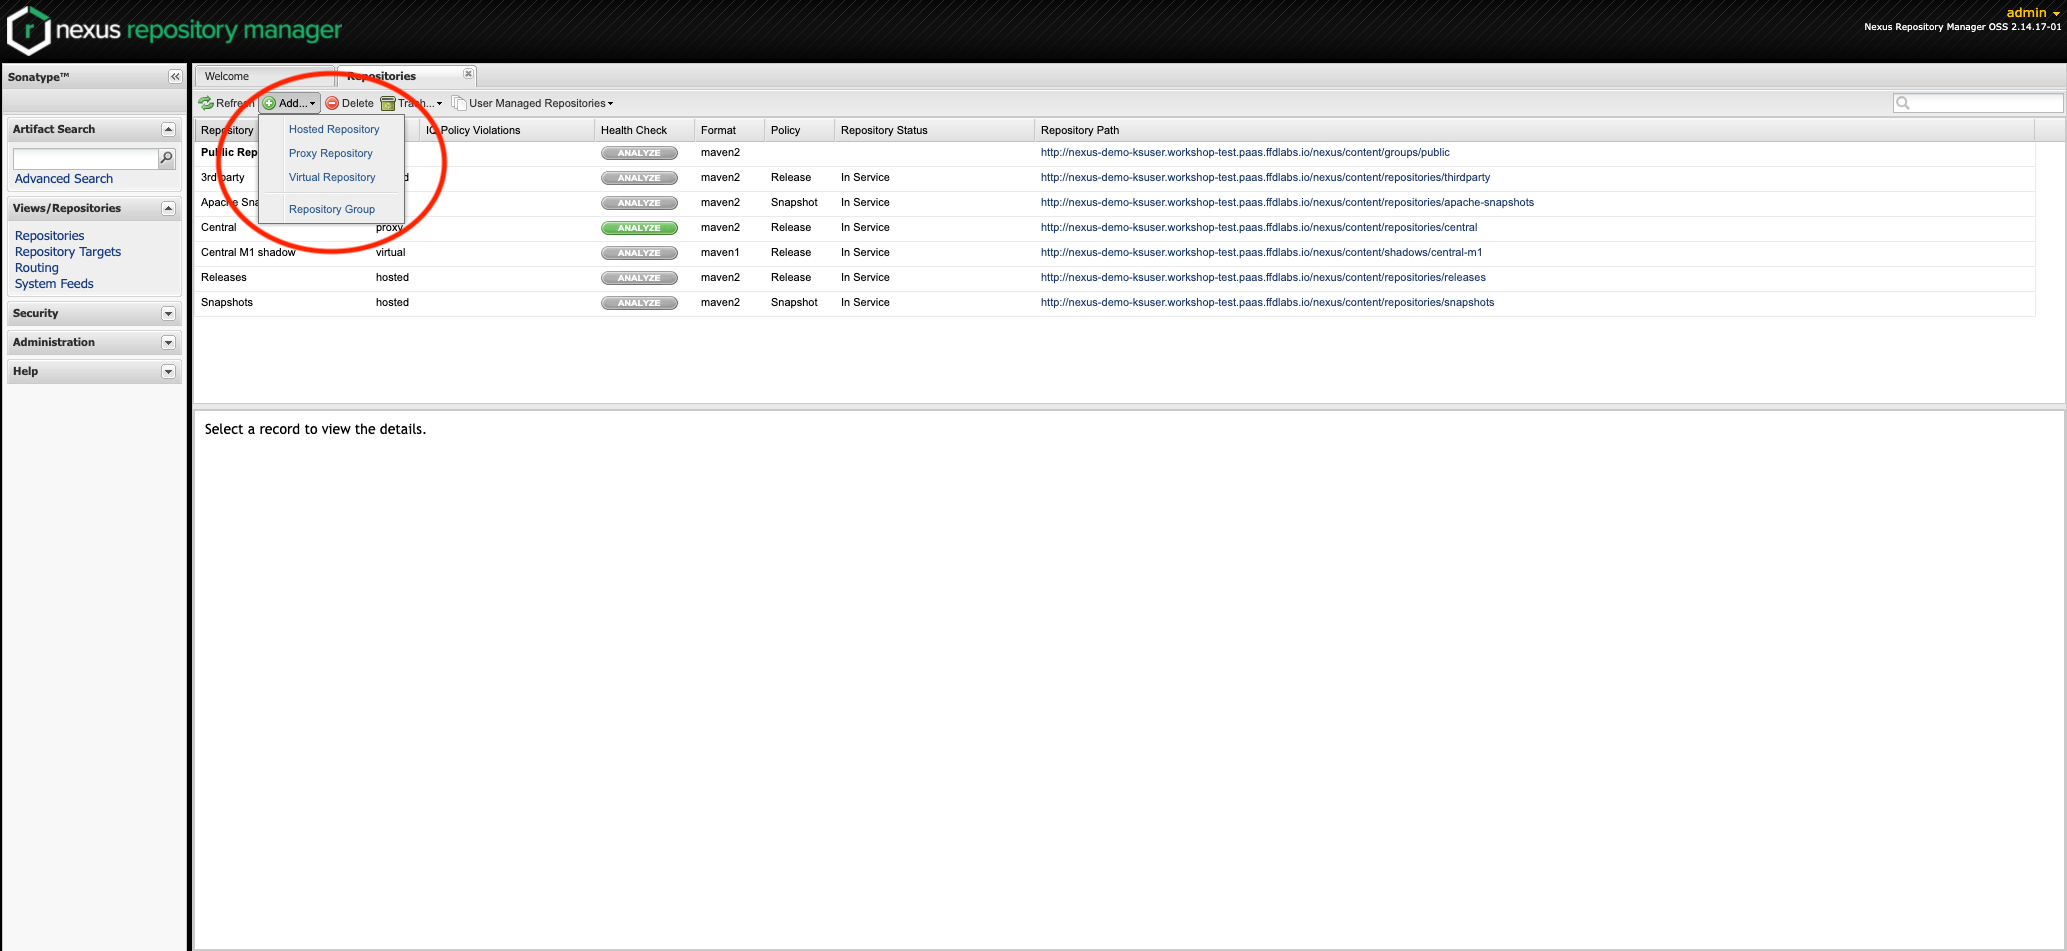Sort by the Repository Status column header
The image size is (2067, 951).
pyautogui.click(x=935, y=130)
